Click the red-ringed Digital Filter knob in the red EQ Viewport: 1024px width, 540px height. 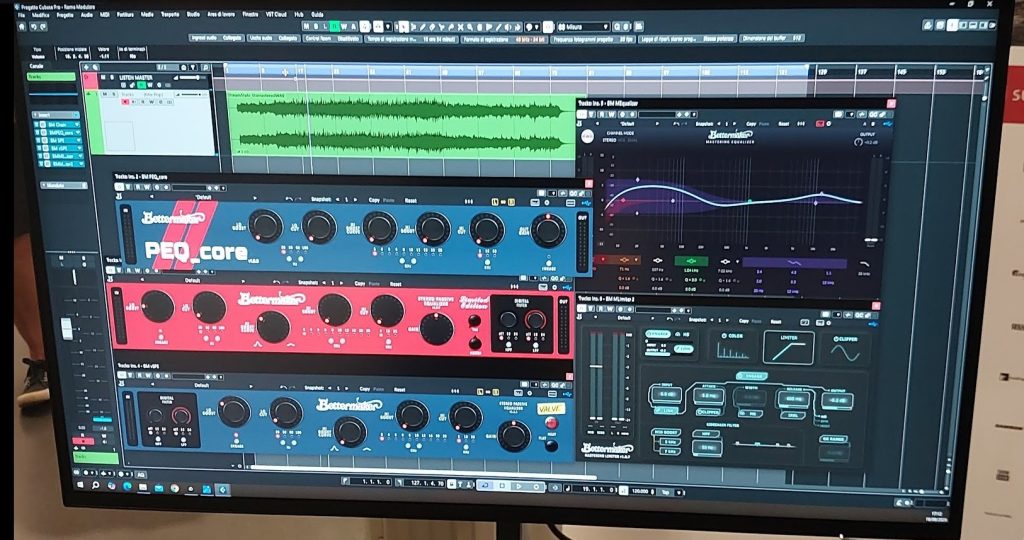(x=535, y=320)
